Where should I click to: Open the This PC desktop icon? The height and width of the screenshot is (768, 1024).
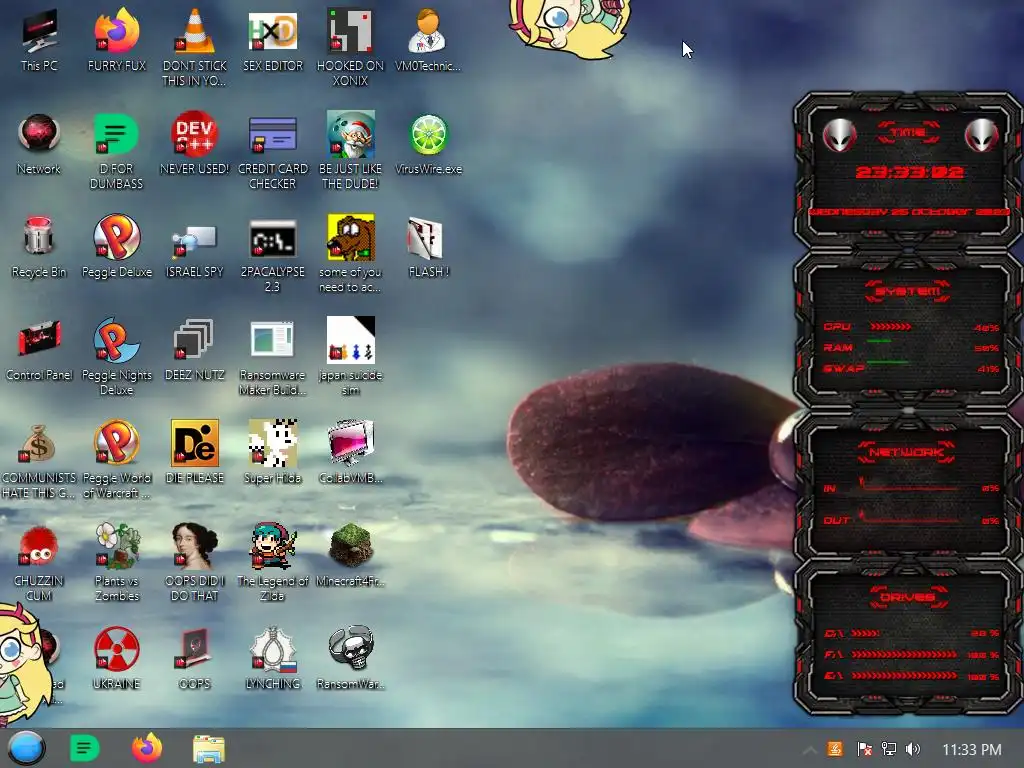click(x=39, y=40)
